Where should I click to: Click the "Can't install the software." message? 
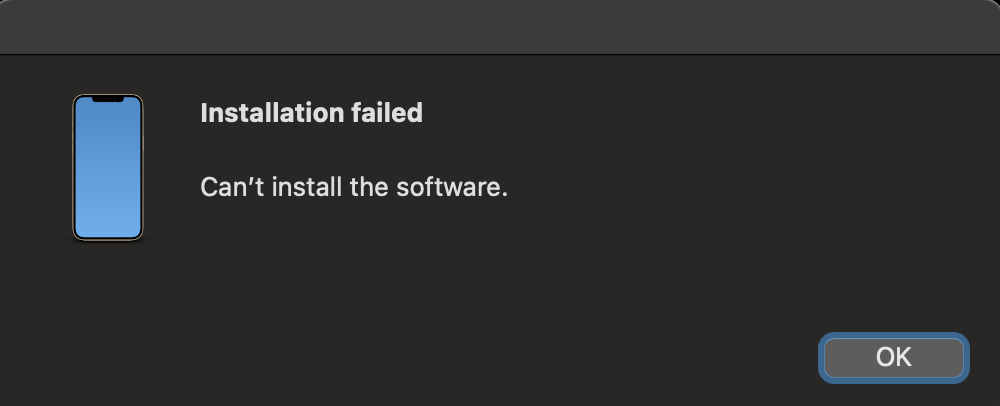coord(354,187)
